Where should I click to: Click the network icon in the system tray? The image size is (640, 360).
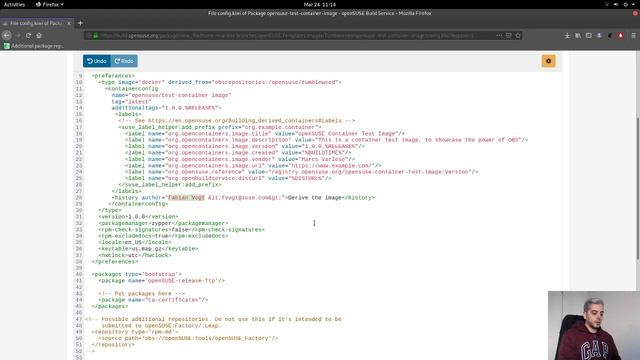[x=607, y=4]
